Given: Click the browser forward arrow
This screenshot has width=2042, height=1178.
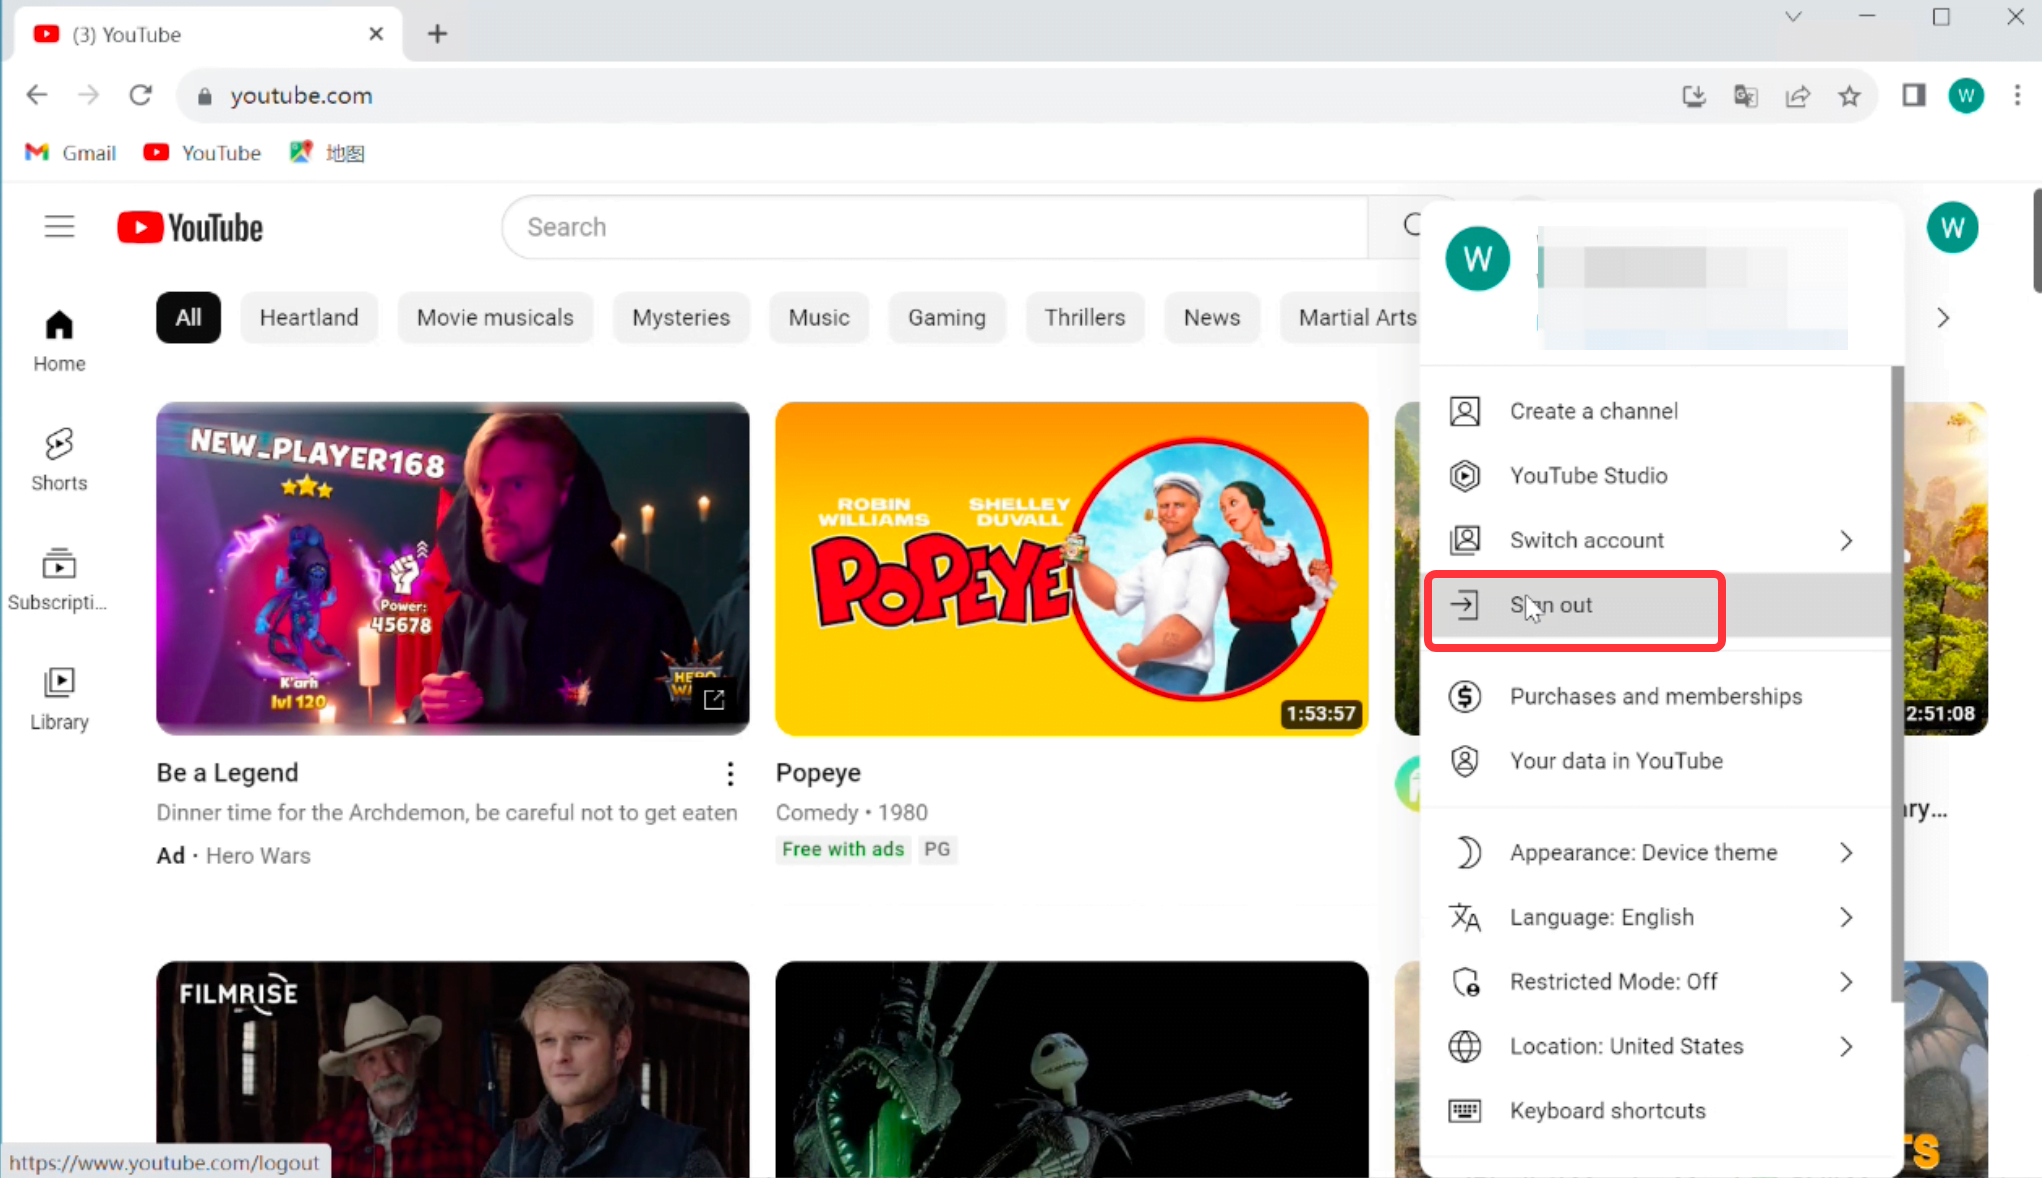Looking at the screenshot, I should click(x=89, y=95).
